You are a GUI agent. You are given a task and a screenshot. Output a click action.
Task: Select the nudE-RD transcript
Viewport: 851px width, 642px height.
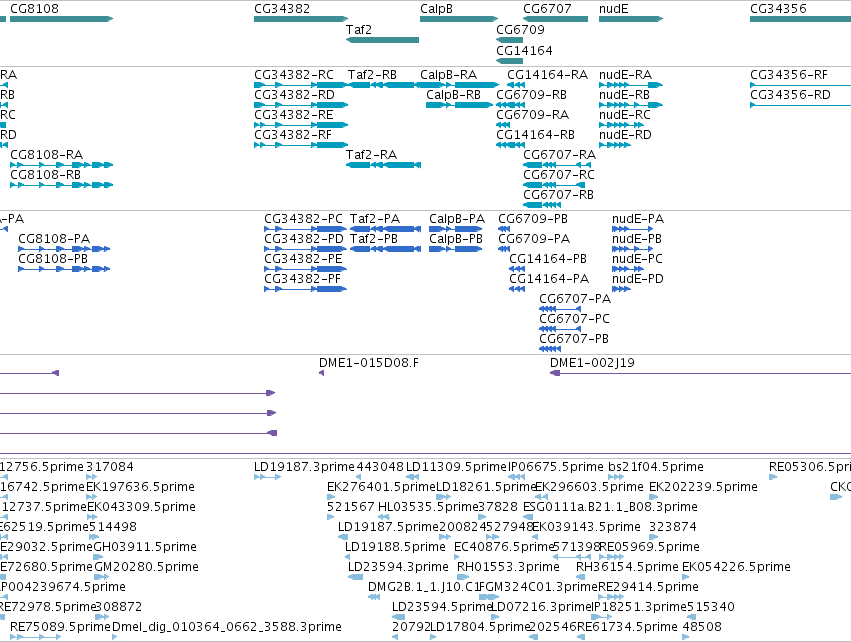point(625,135)
